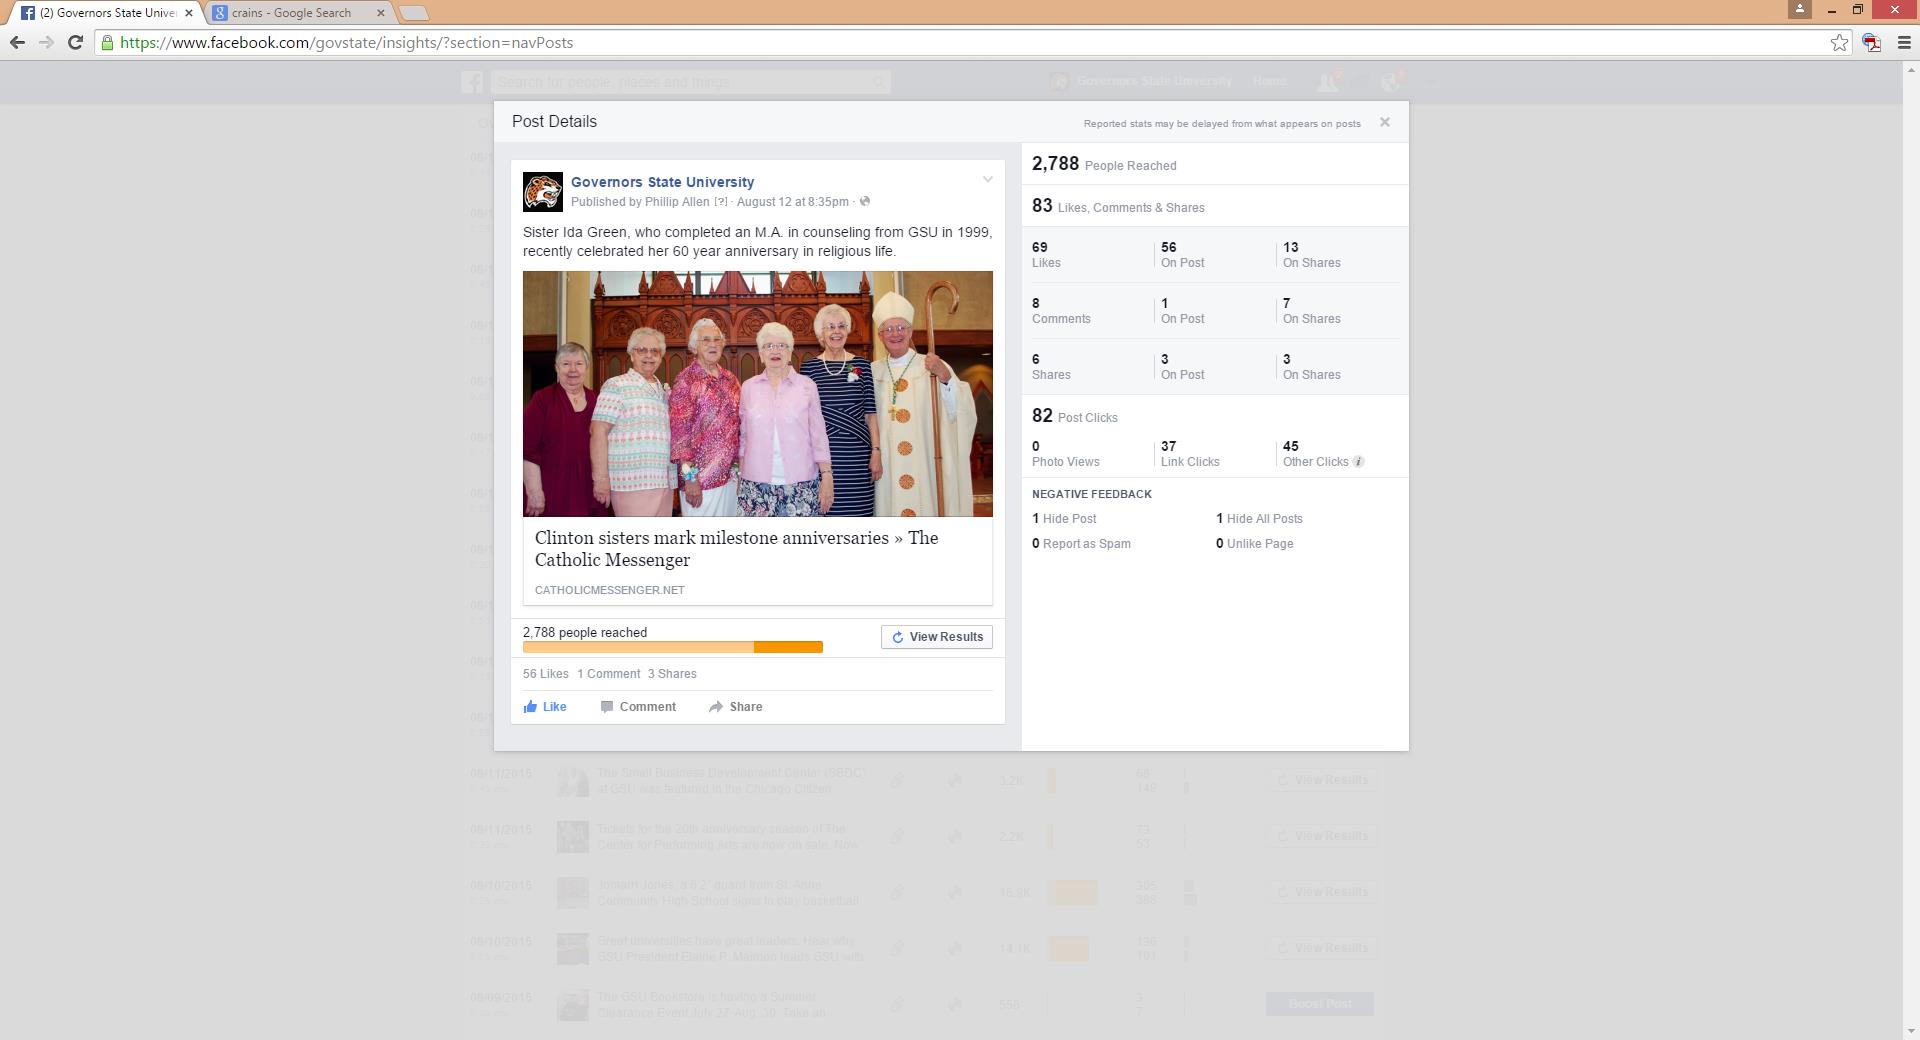
Task: Click the scroll up arrow of page scrollbar
Action: pos(1911,69)
